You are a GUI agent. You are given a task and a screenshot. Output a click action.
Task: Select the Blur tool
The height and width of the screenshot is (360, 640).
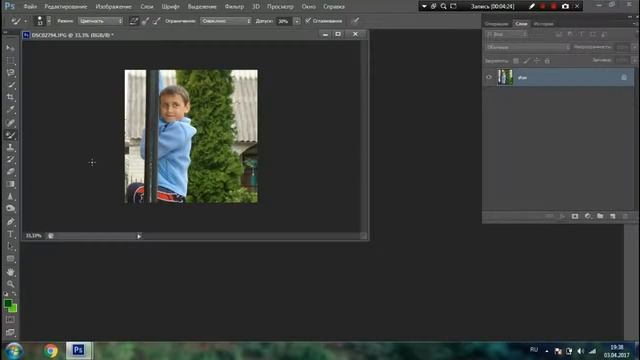(10, 196)
